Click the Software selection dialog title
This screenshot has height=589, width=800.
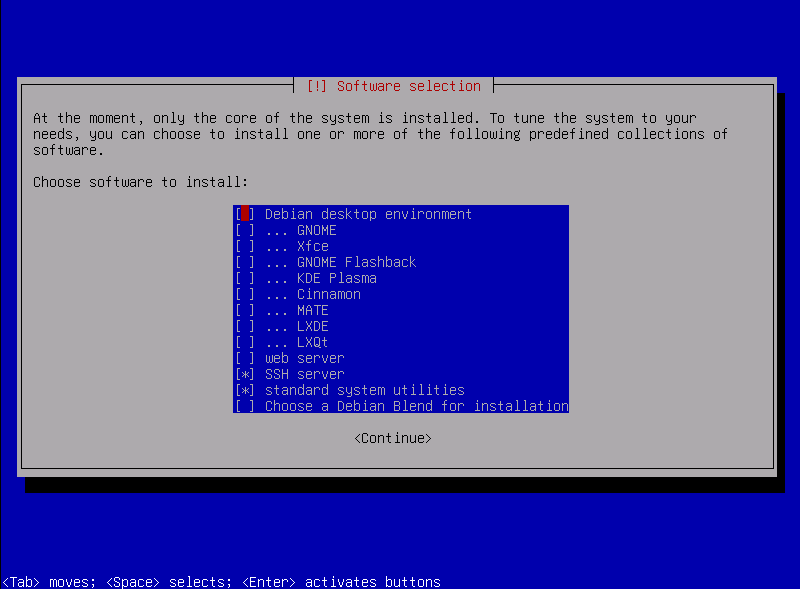click(x=408, y=86)
